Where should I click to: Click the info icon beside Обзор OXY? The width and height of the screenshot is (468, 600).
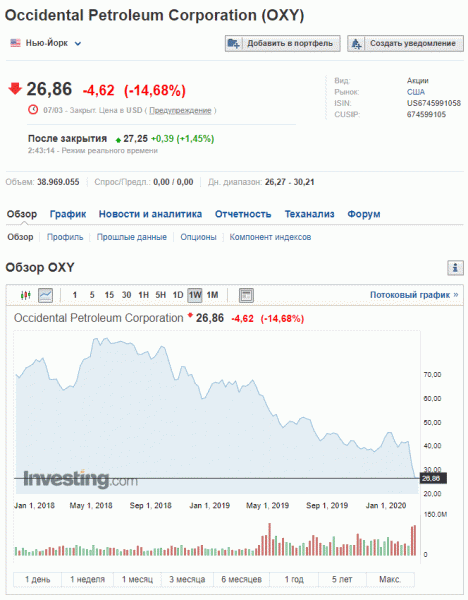click(455, 268)
